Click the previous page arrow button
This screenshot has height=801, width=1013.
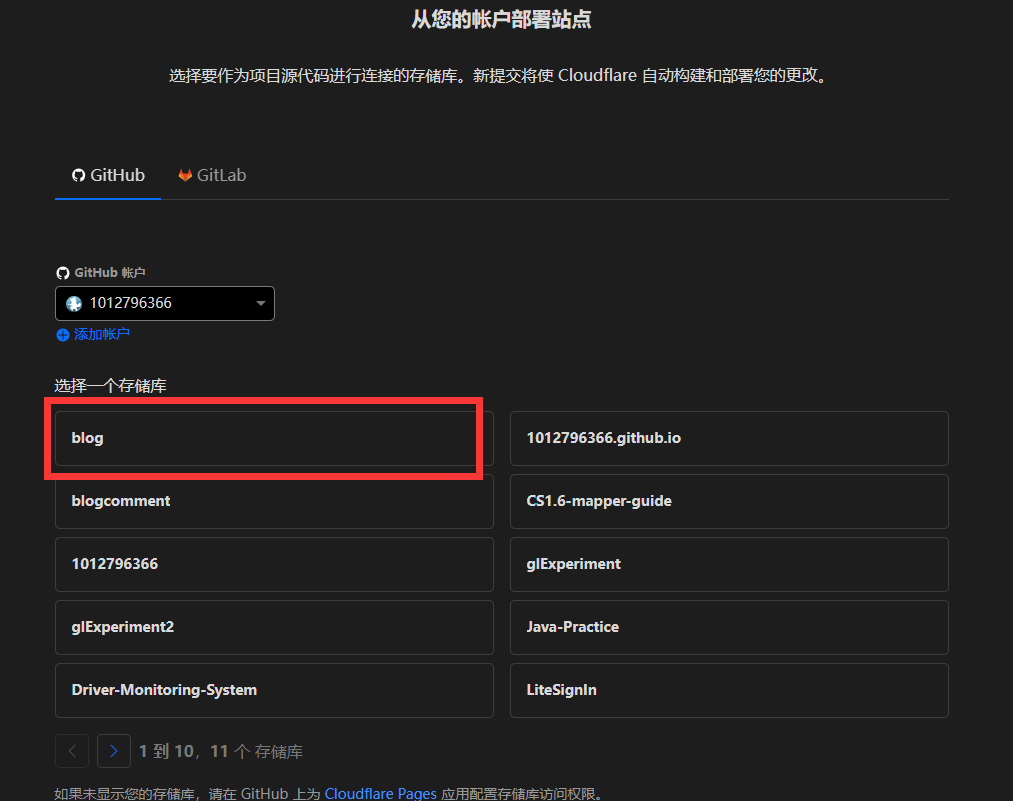pyautogui.click(x=72, y=751)
